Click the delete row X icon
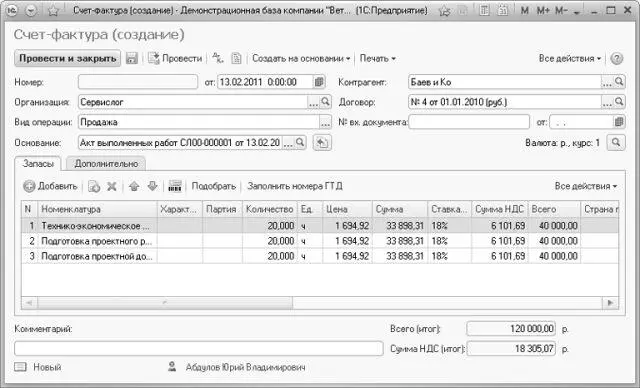Image resolution: width=640 pixels, height=388 pixels. (112, 186)
